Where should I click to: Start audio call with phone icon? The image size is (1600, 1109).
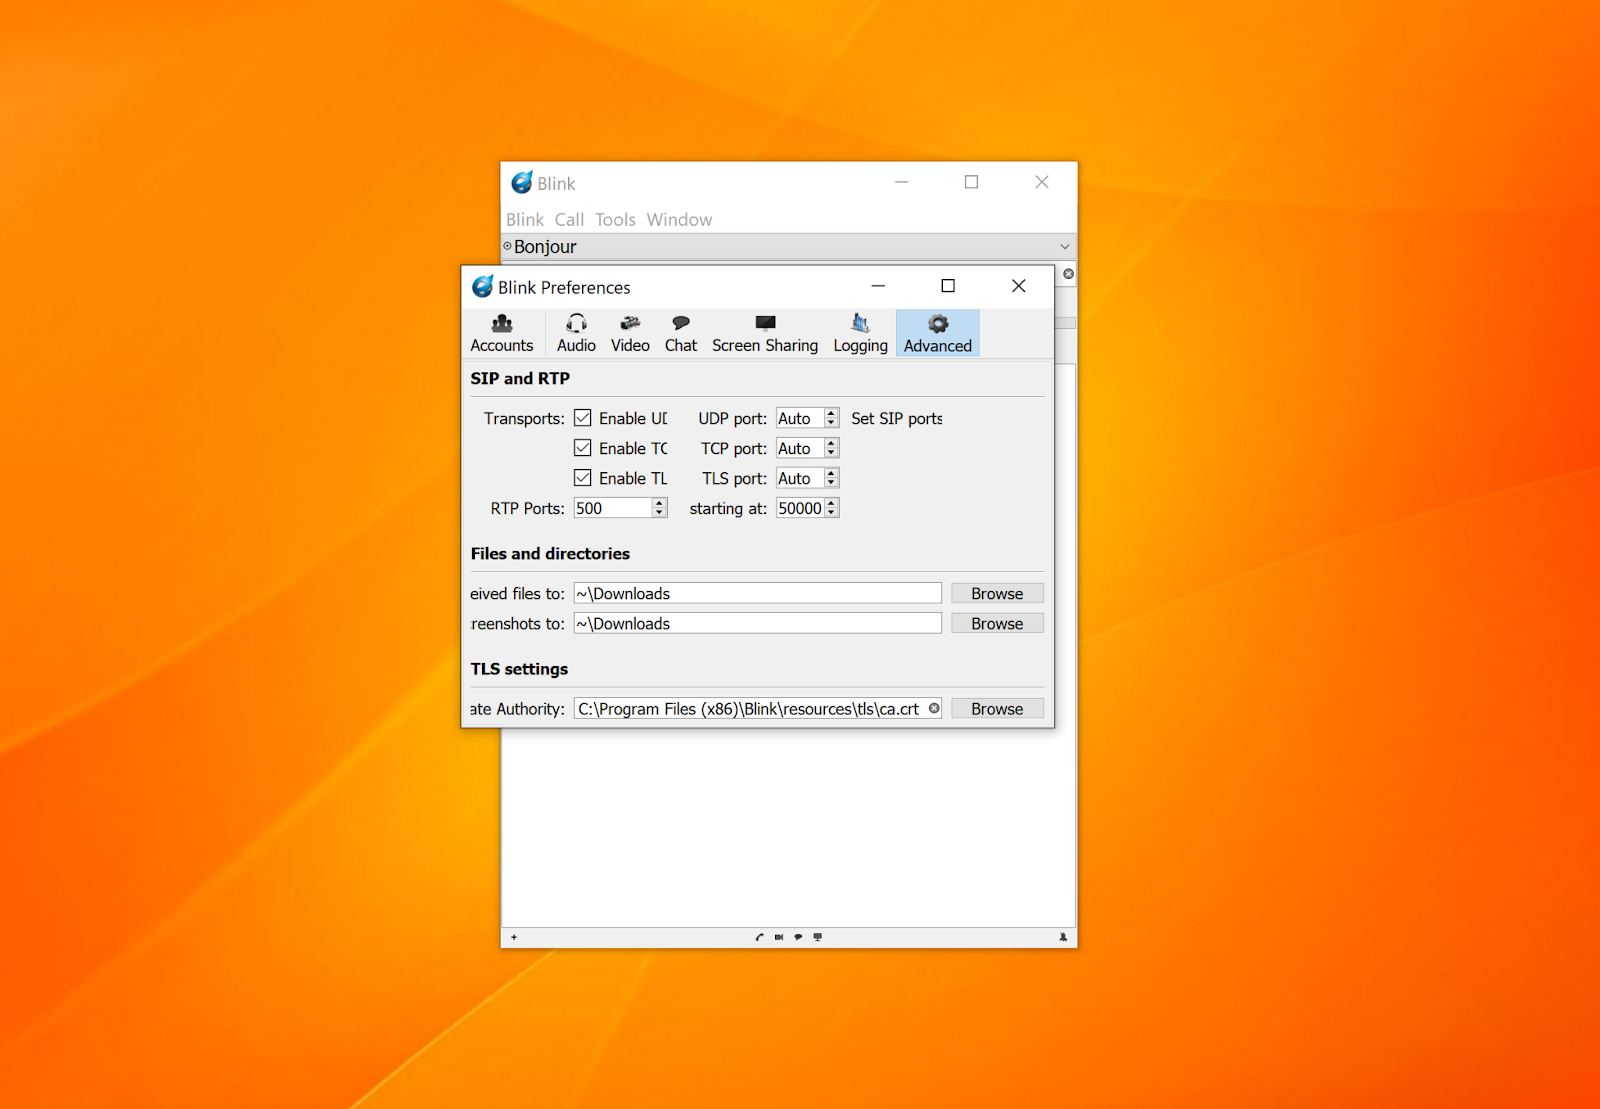(759, 937)
